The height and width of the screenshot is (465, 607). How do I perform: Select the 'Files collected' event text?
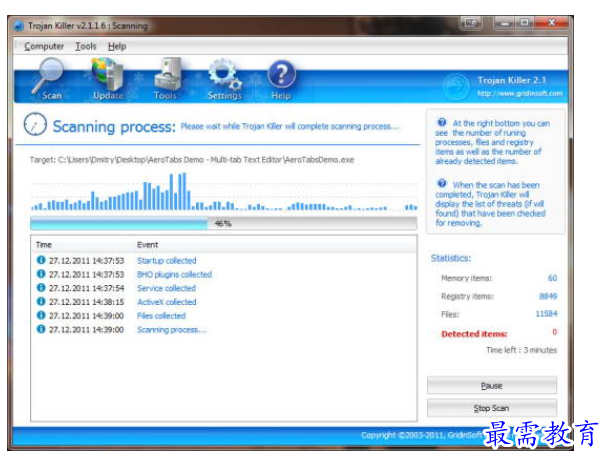coord(161,316)
